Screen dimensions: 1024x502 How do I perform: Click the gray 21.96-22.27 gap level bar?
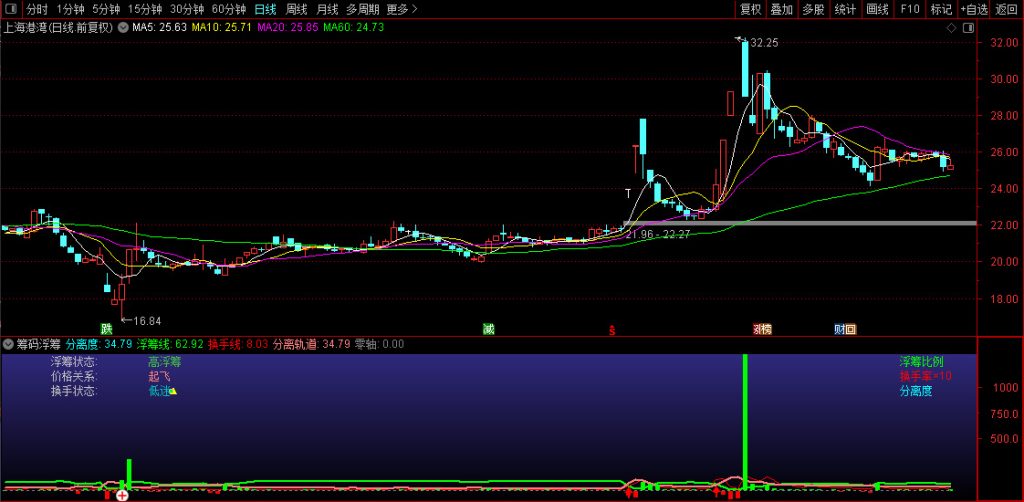tap(800, 222)
